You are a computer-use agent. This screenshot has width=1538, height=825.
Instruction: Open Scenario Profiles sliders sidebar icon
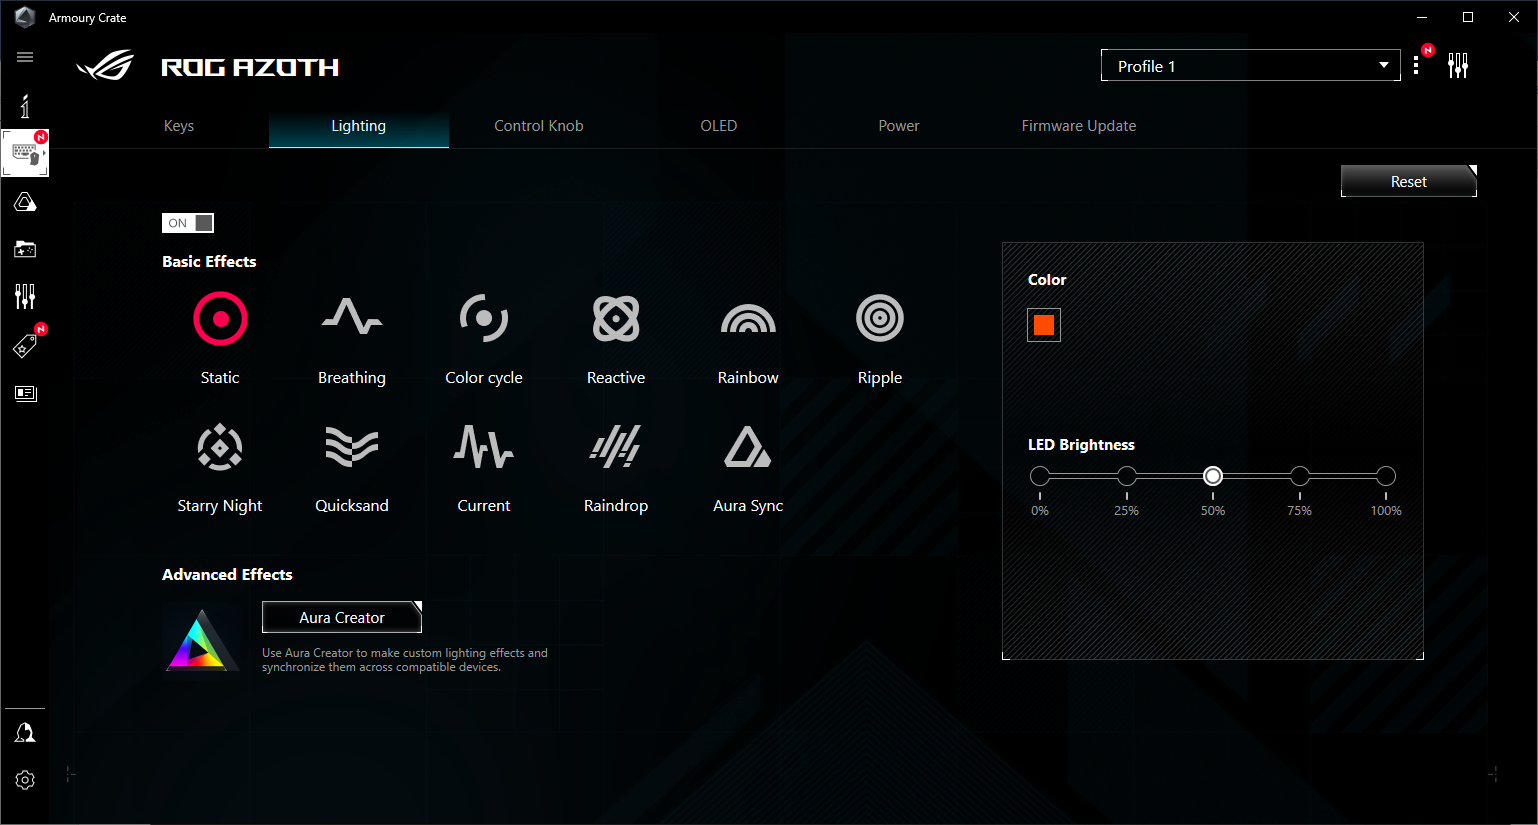[x=25, y=296]
